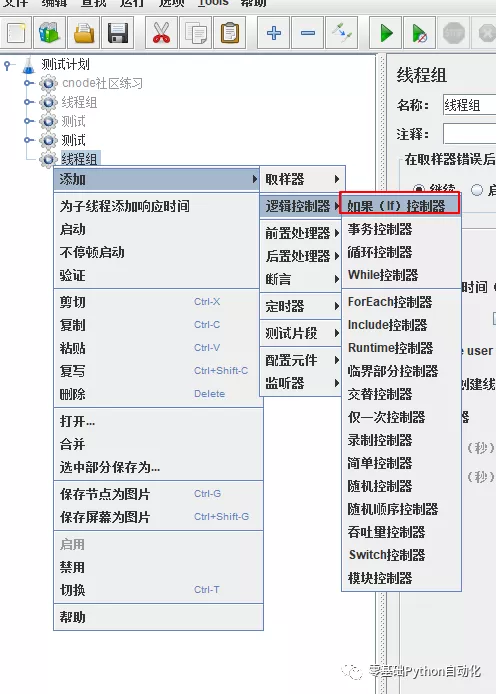
Task: Expand the enabled black 测试 tree node
Action: pos(28,140)
